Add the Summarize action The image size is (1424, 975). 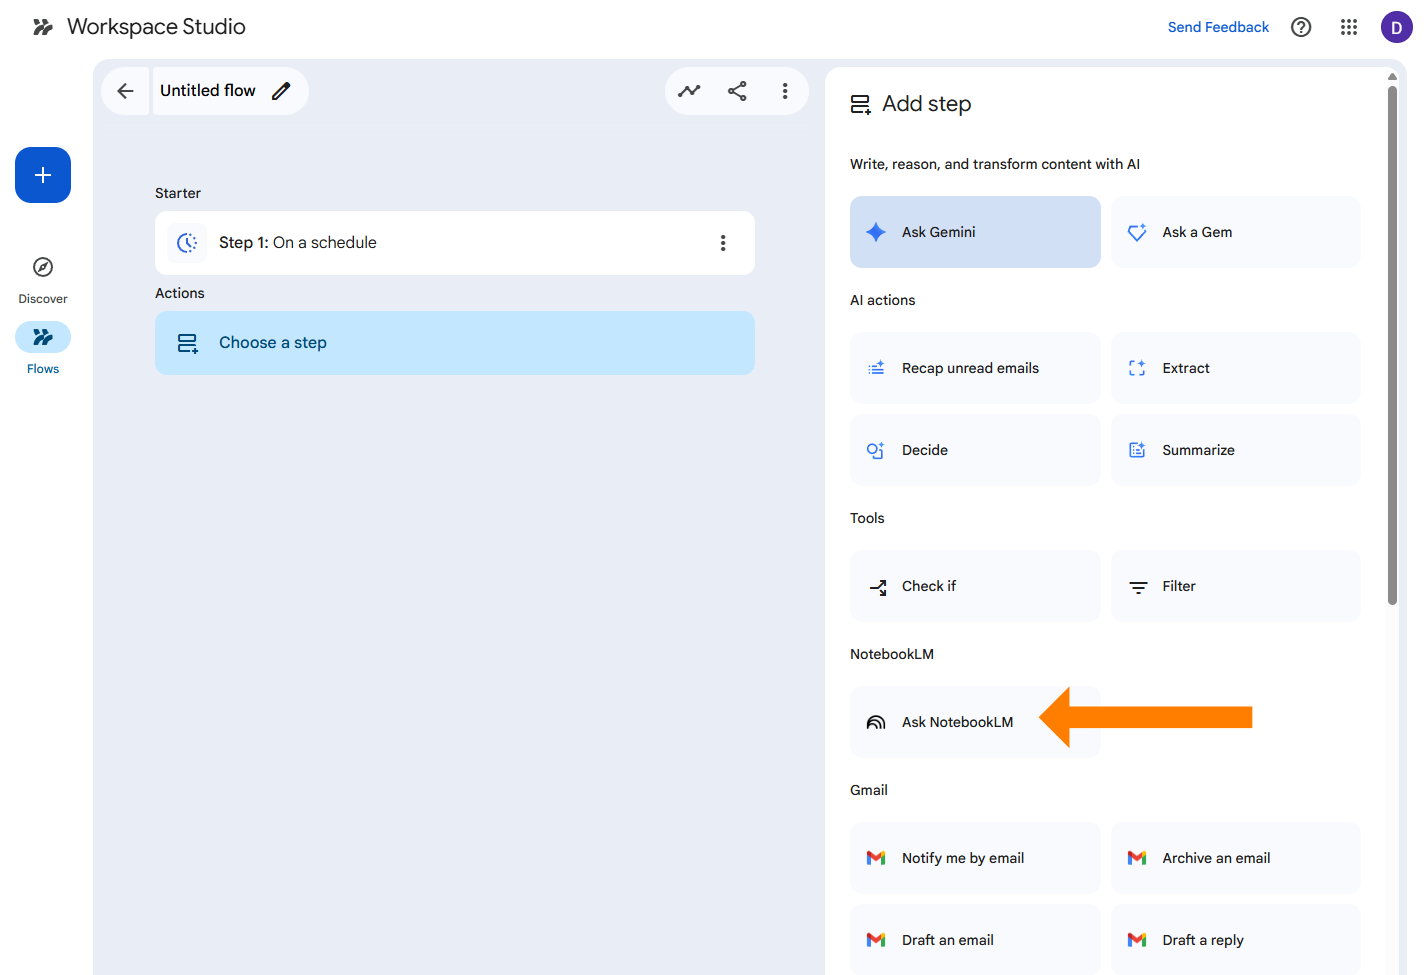[1236, 450]
